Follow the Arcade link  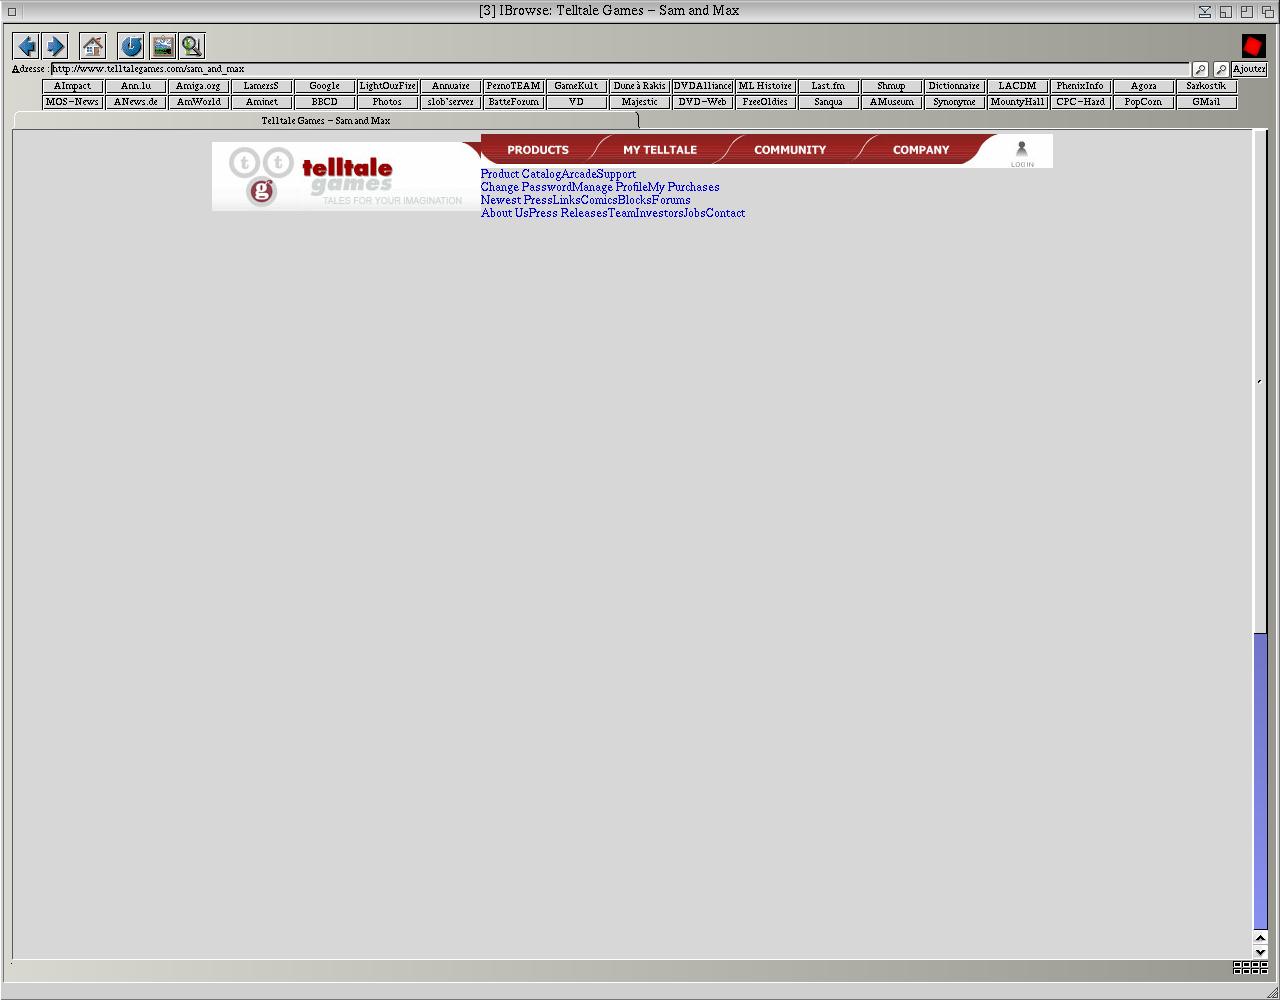[x=579, y=174]
